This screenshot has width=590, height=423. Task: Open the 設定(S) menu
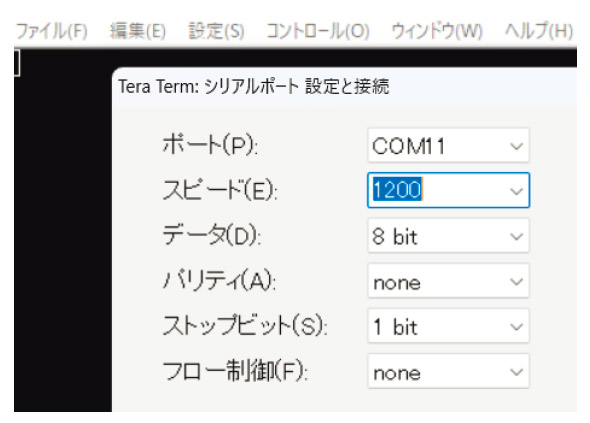[x=216, y=31]
